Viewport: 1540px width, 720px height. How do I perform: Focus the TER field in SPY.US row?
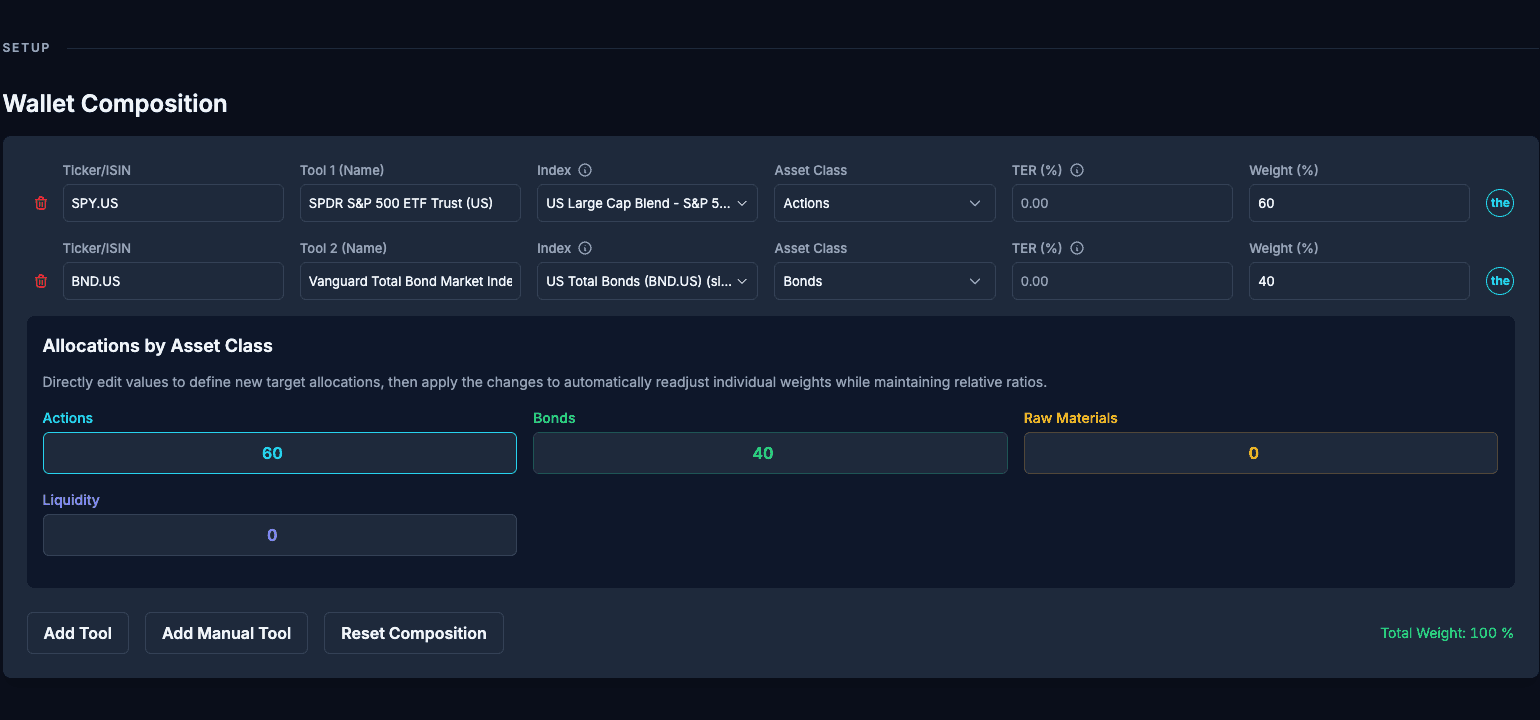point(1122,203)
